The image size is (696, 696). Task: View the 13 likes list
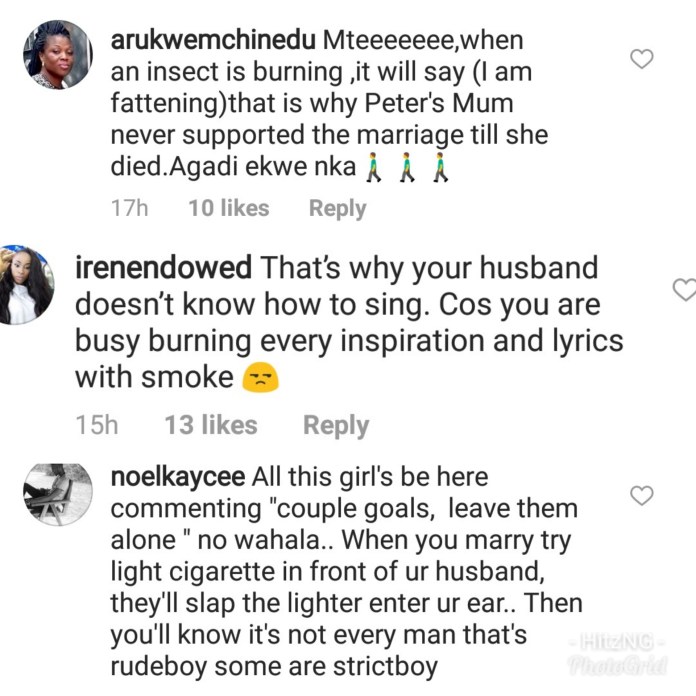point(210,425)
